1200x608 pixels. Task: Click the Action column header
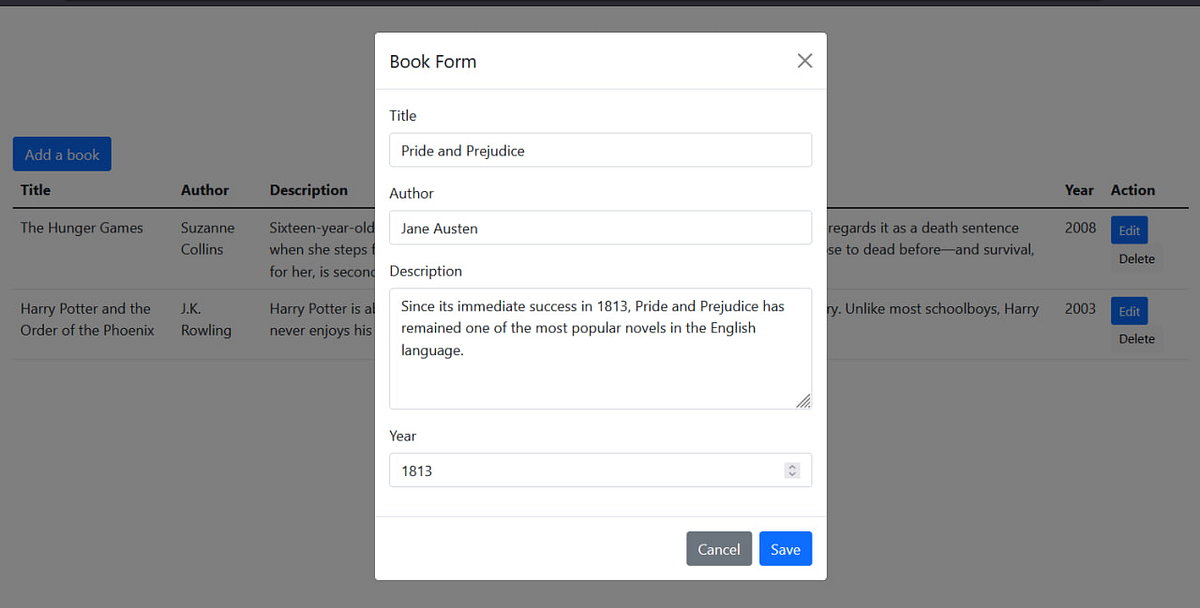[x=1133, y=190]
